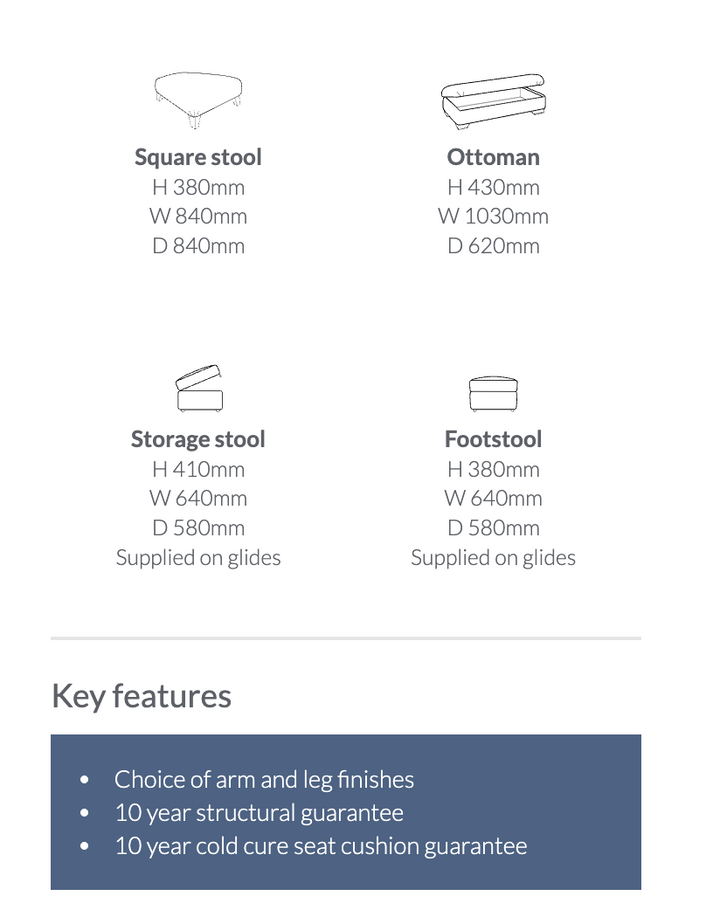Click Footstool depth D 580mm

493,528
